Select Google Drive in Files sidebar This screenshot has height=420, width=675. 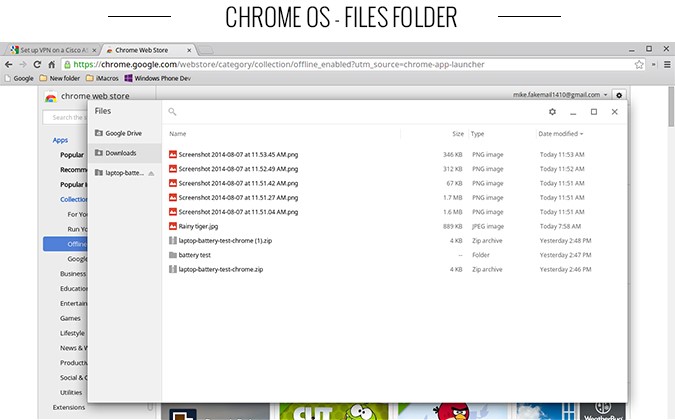pyautogui.click(x=123, y=133)
